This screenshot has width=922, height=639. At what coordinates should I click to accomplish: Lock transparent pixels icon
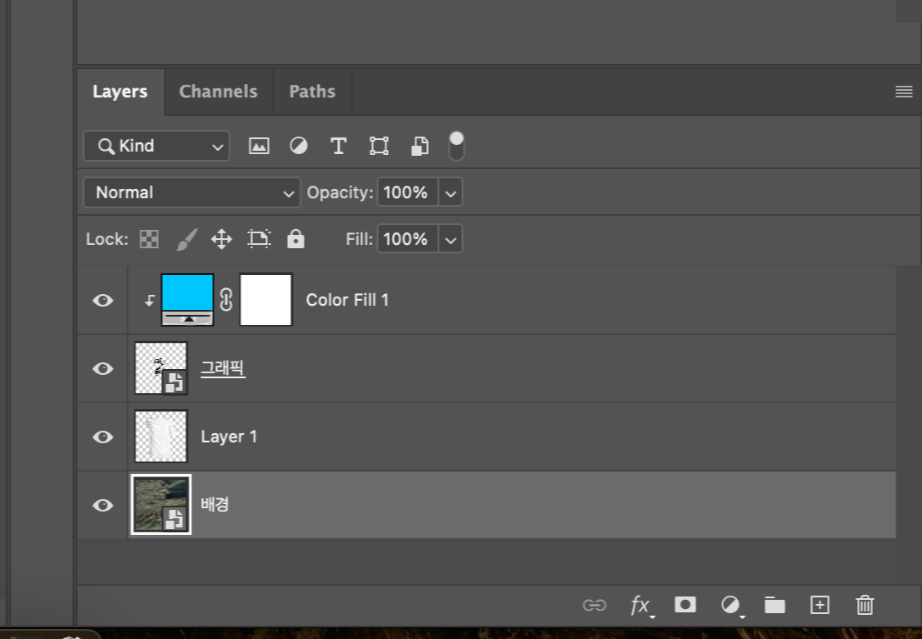click(x=149, y=239)
